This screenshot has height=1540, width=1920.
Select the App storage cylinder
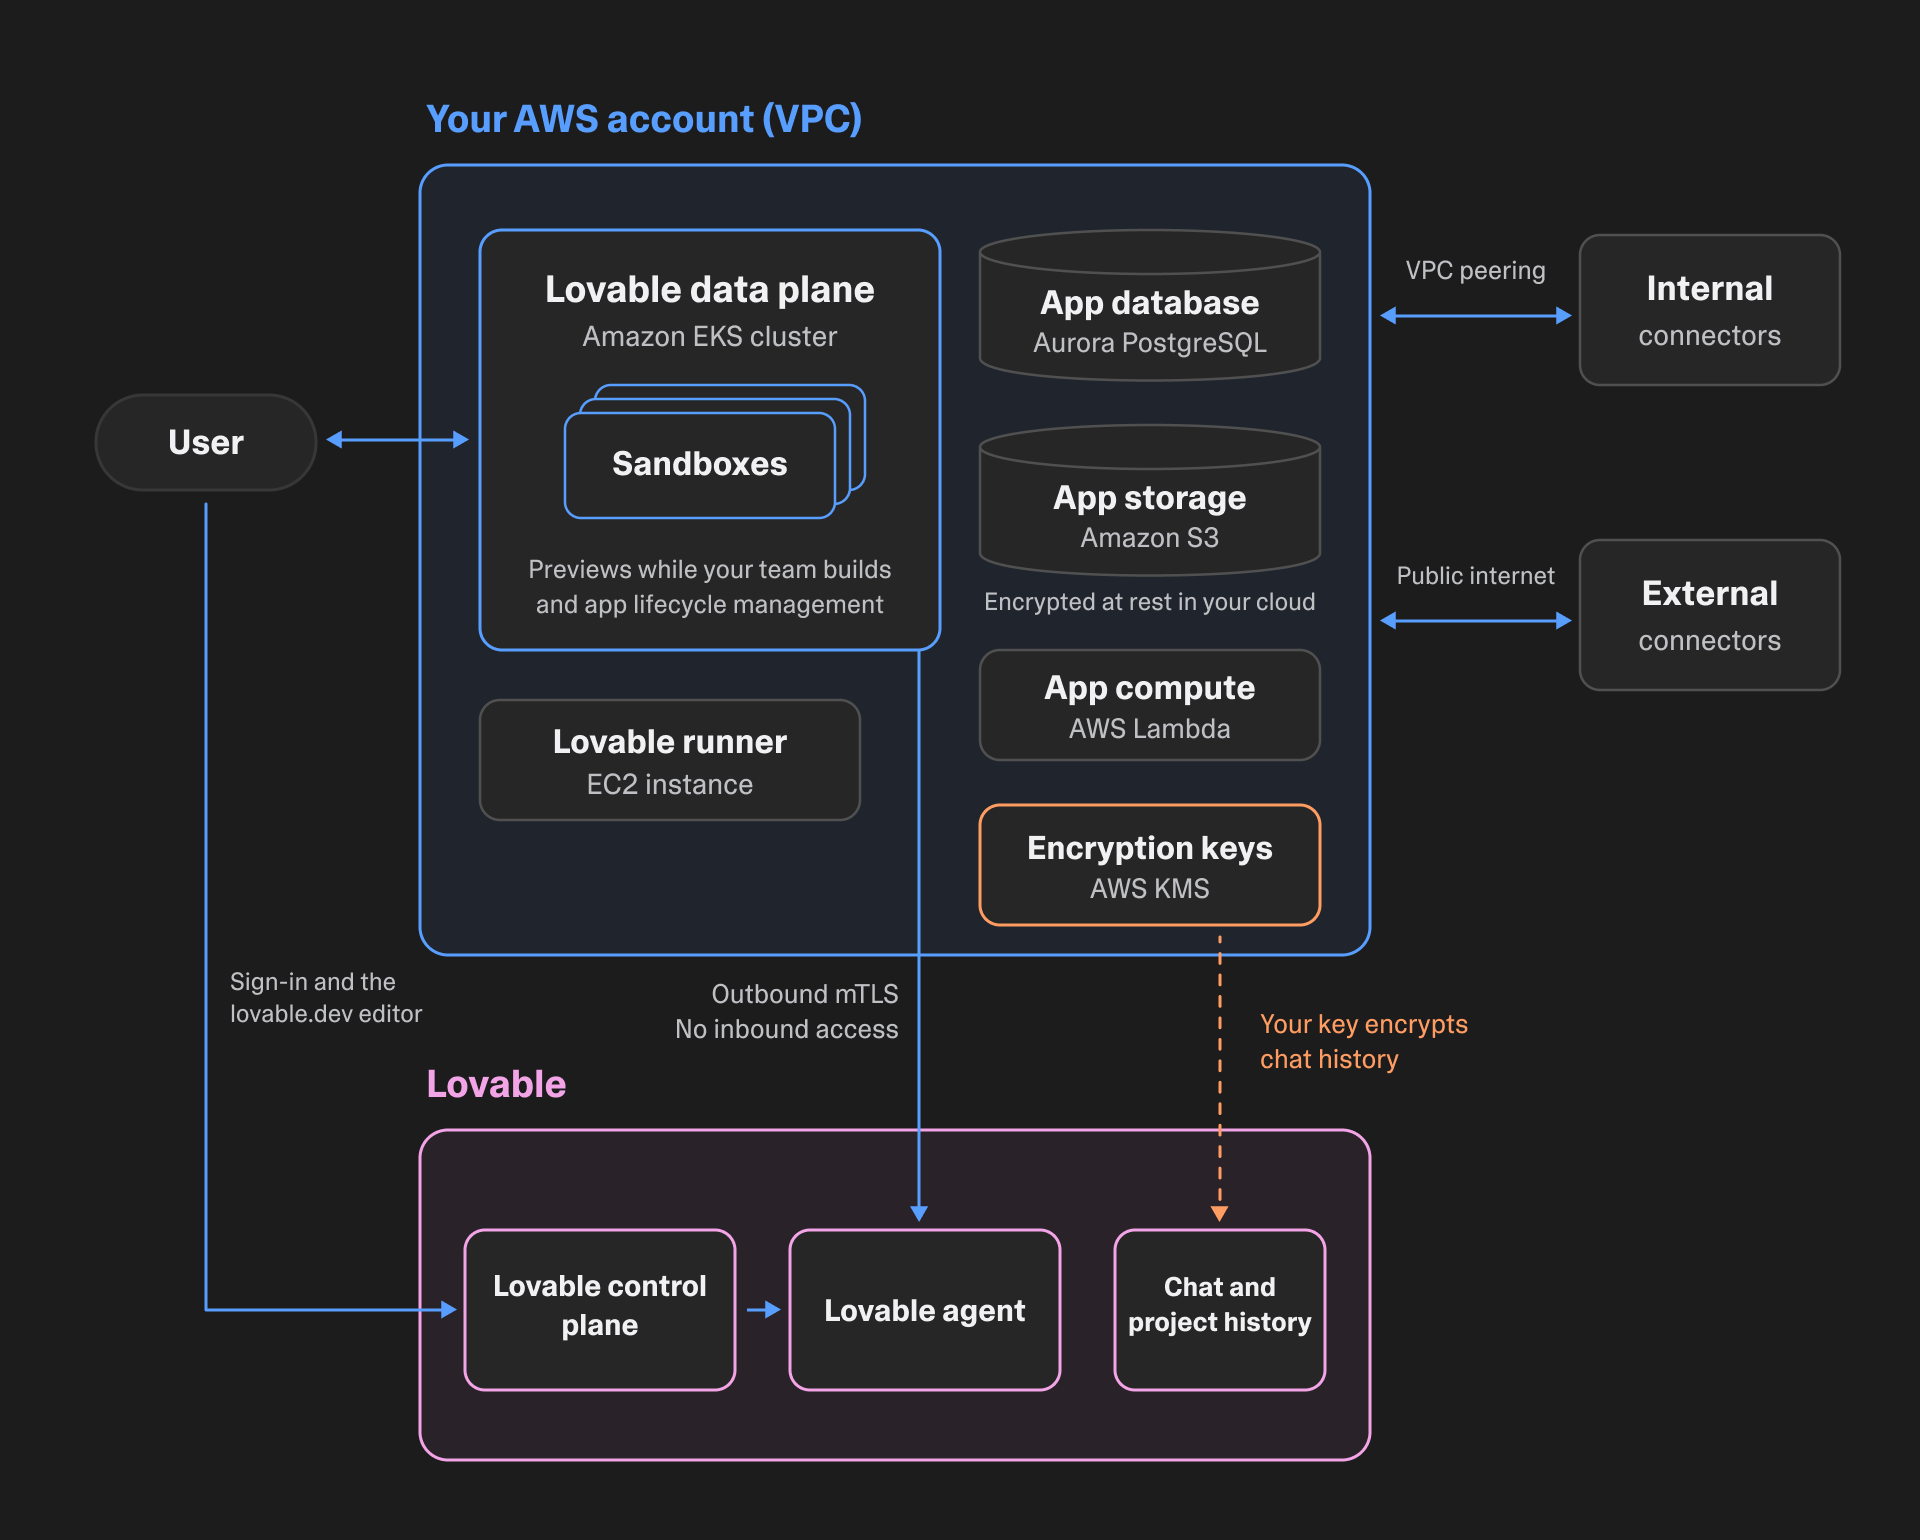[1150, 500]
